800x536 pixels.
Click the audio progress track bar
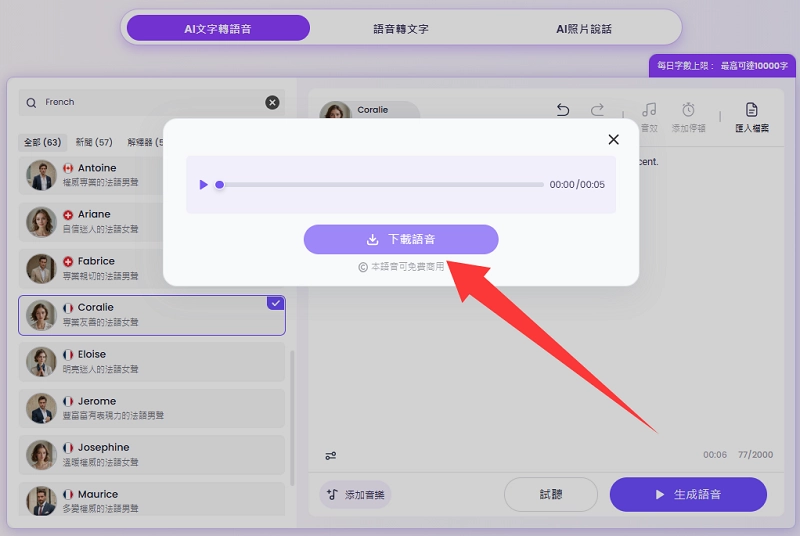pos(381,185)
